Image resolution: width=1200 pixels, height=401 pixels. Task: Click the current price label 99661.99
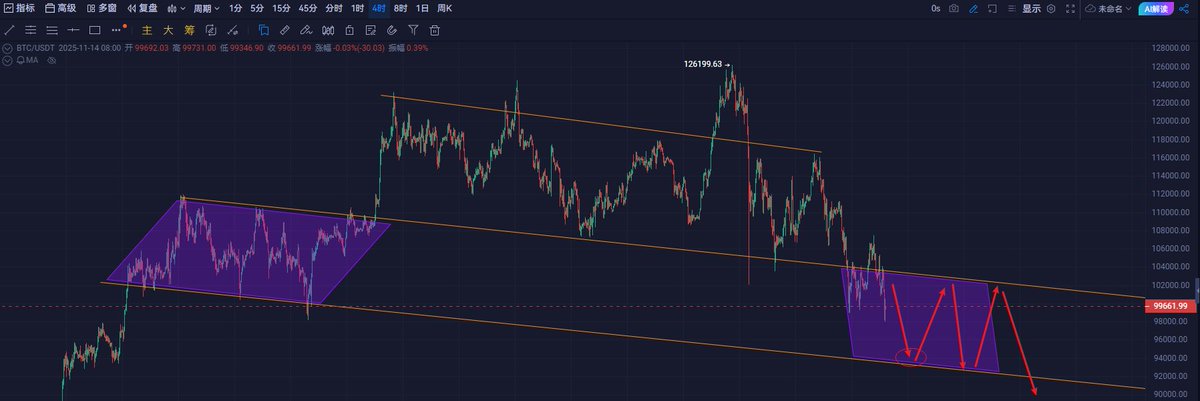pos(1170,306)
